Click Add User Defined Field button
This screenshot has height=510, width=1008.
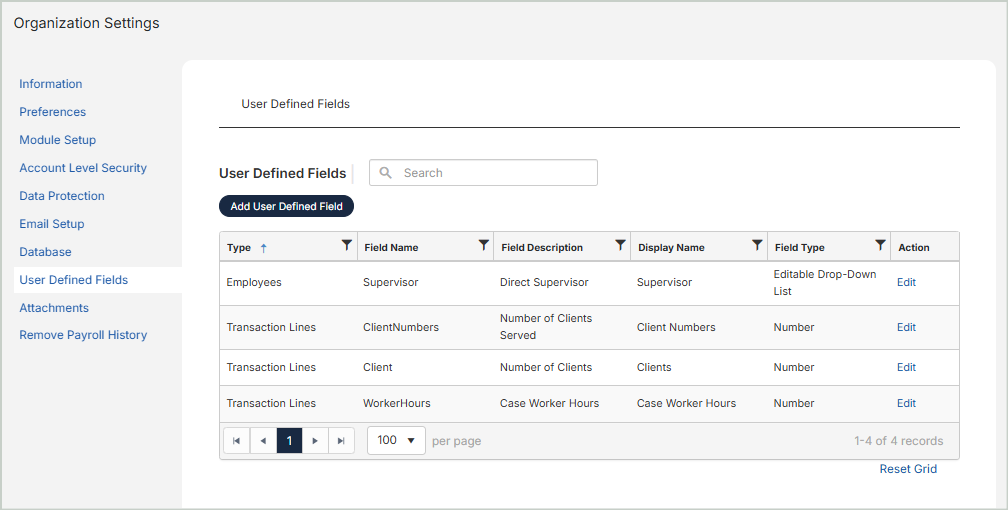pyautogui.click(x=286, y=207)
